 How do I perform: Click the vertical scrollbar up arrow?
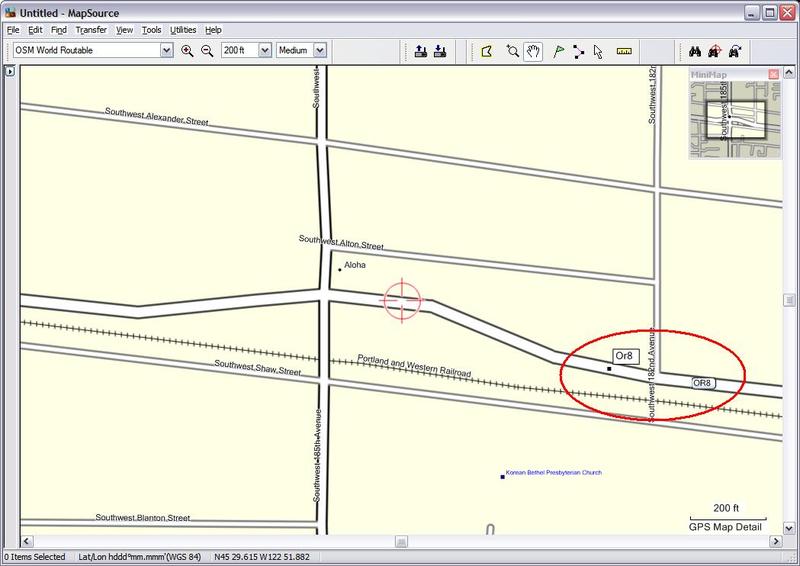(x=789, y=72)
